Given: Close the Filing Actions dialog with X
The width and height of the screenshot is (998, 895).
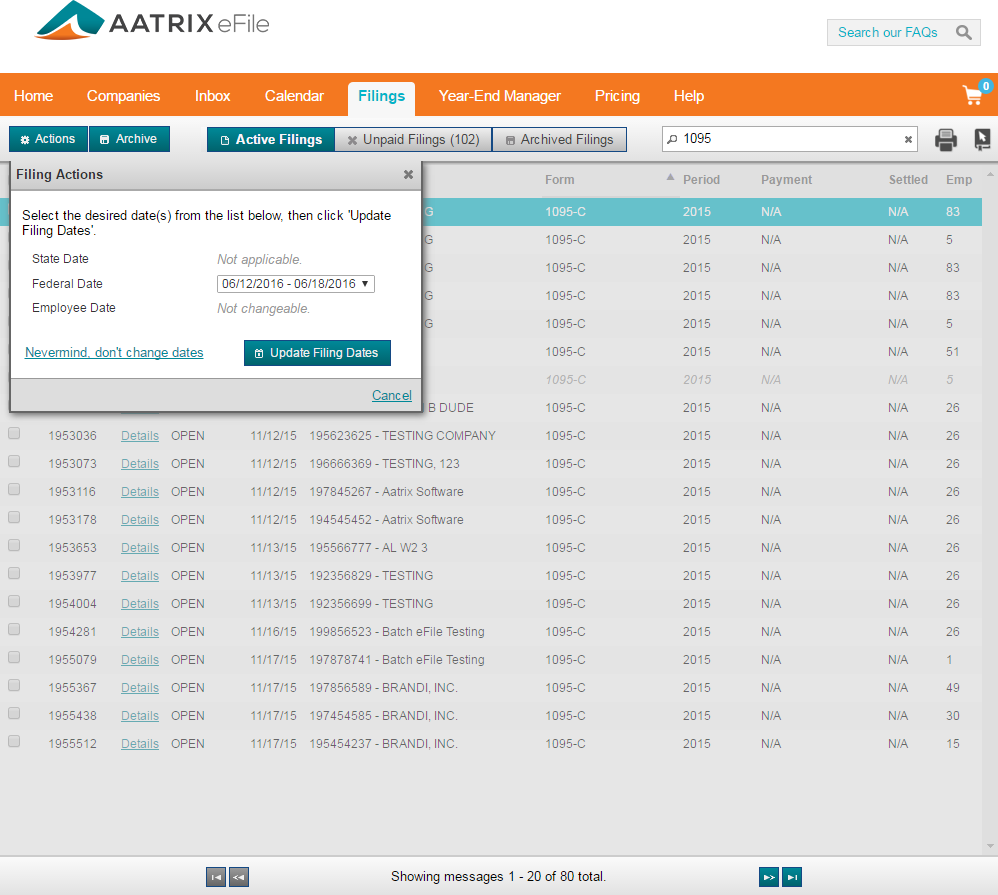Looking at the screenshot, I should pyautogui.click(x=408, y=174).
